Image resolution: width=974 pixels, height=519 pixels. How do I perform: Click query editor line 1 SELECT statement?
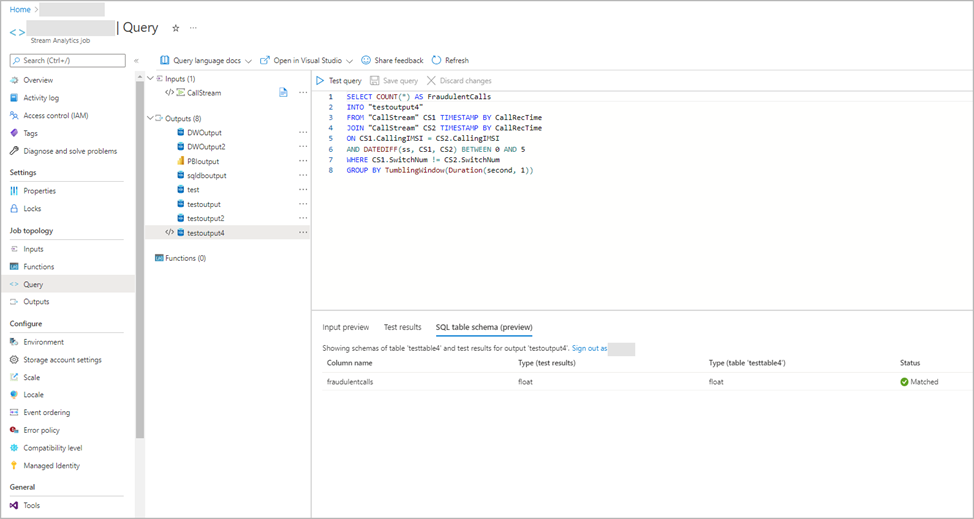coord(419,97)
